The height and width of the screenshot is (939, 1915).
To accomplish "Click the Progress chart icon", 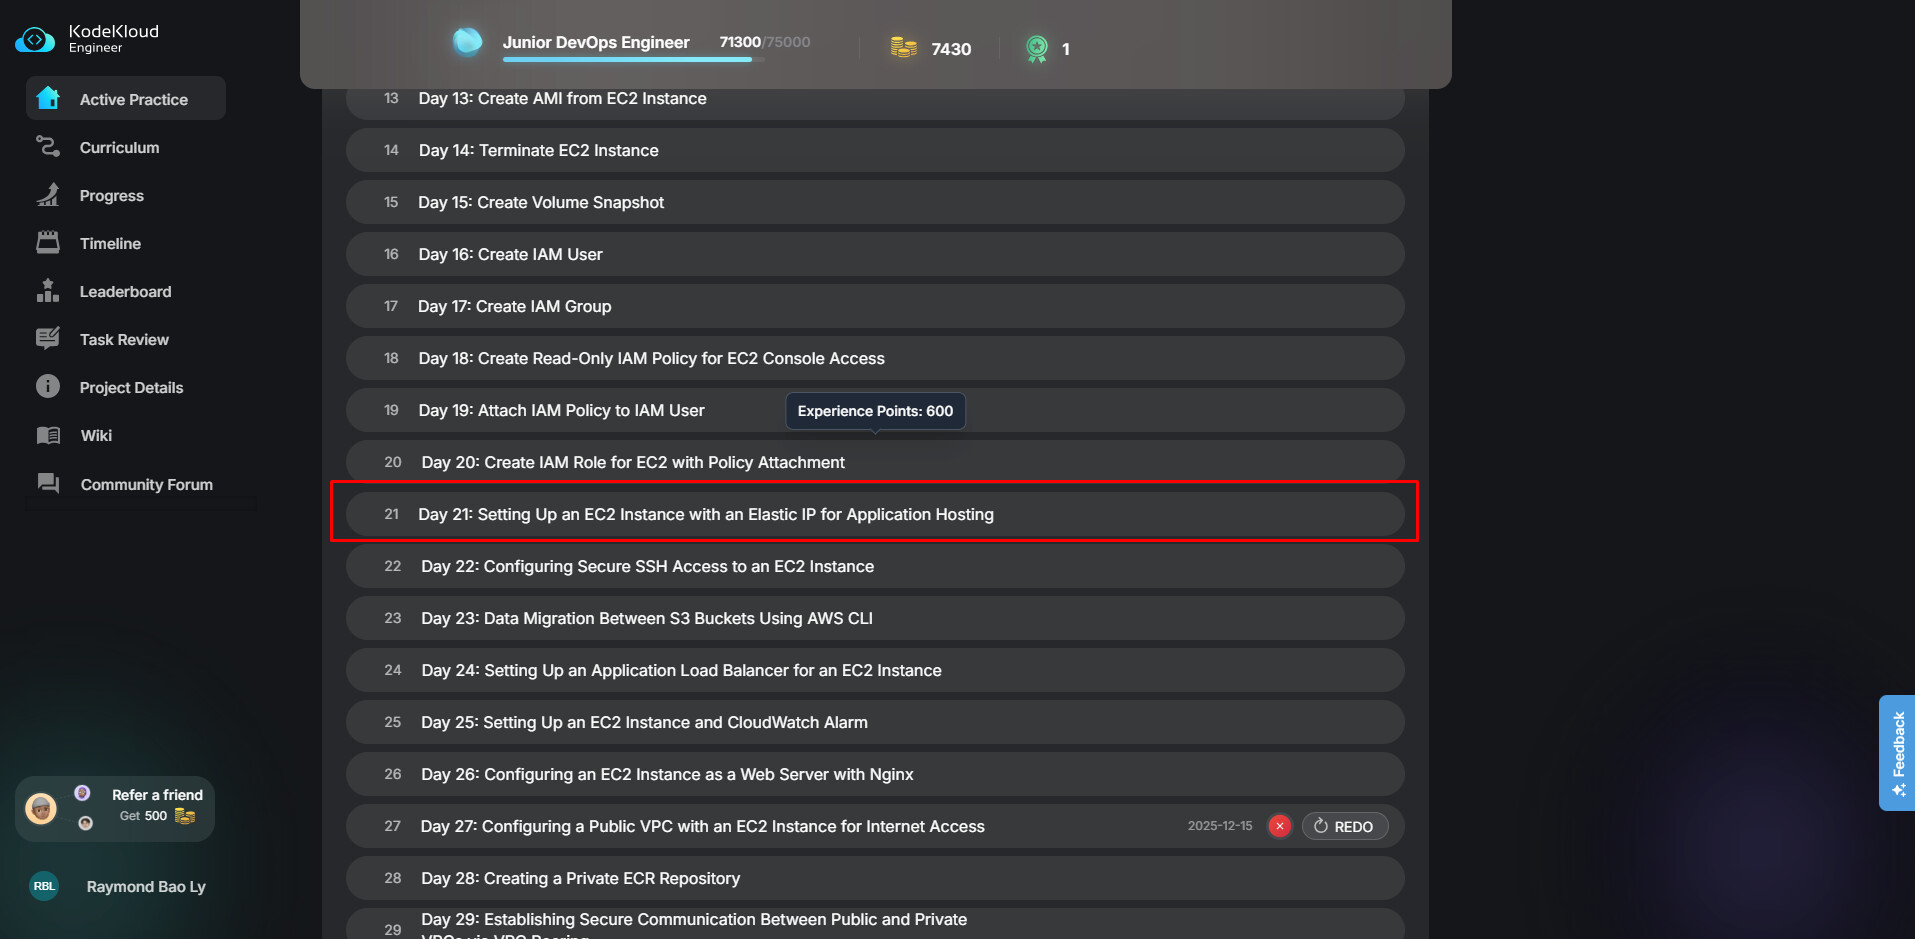I will (48, 195).
